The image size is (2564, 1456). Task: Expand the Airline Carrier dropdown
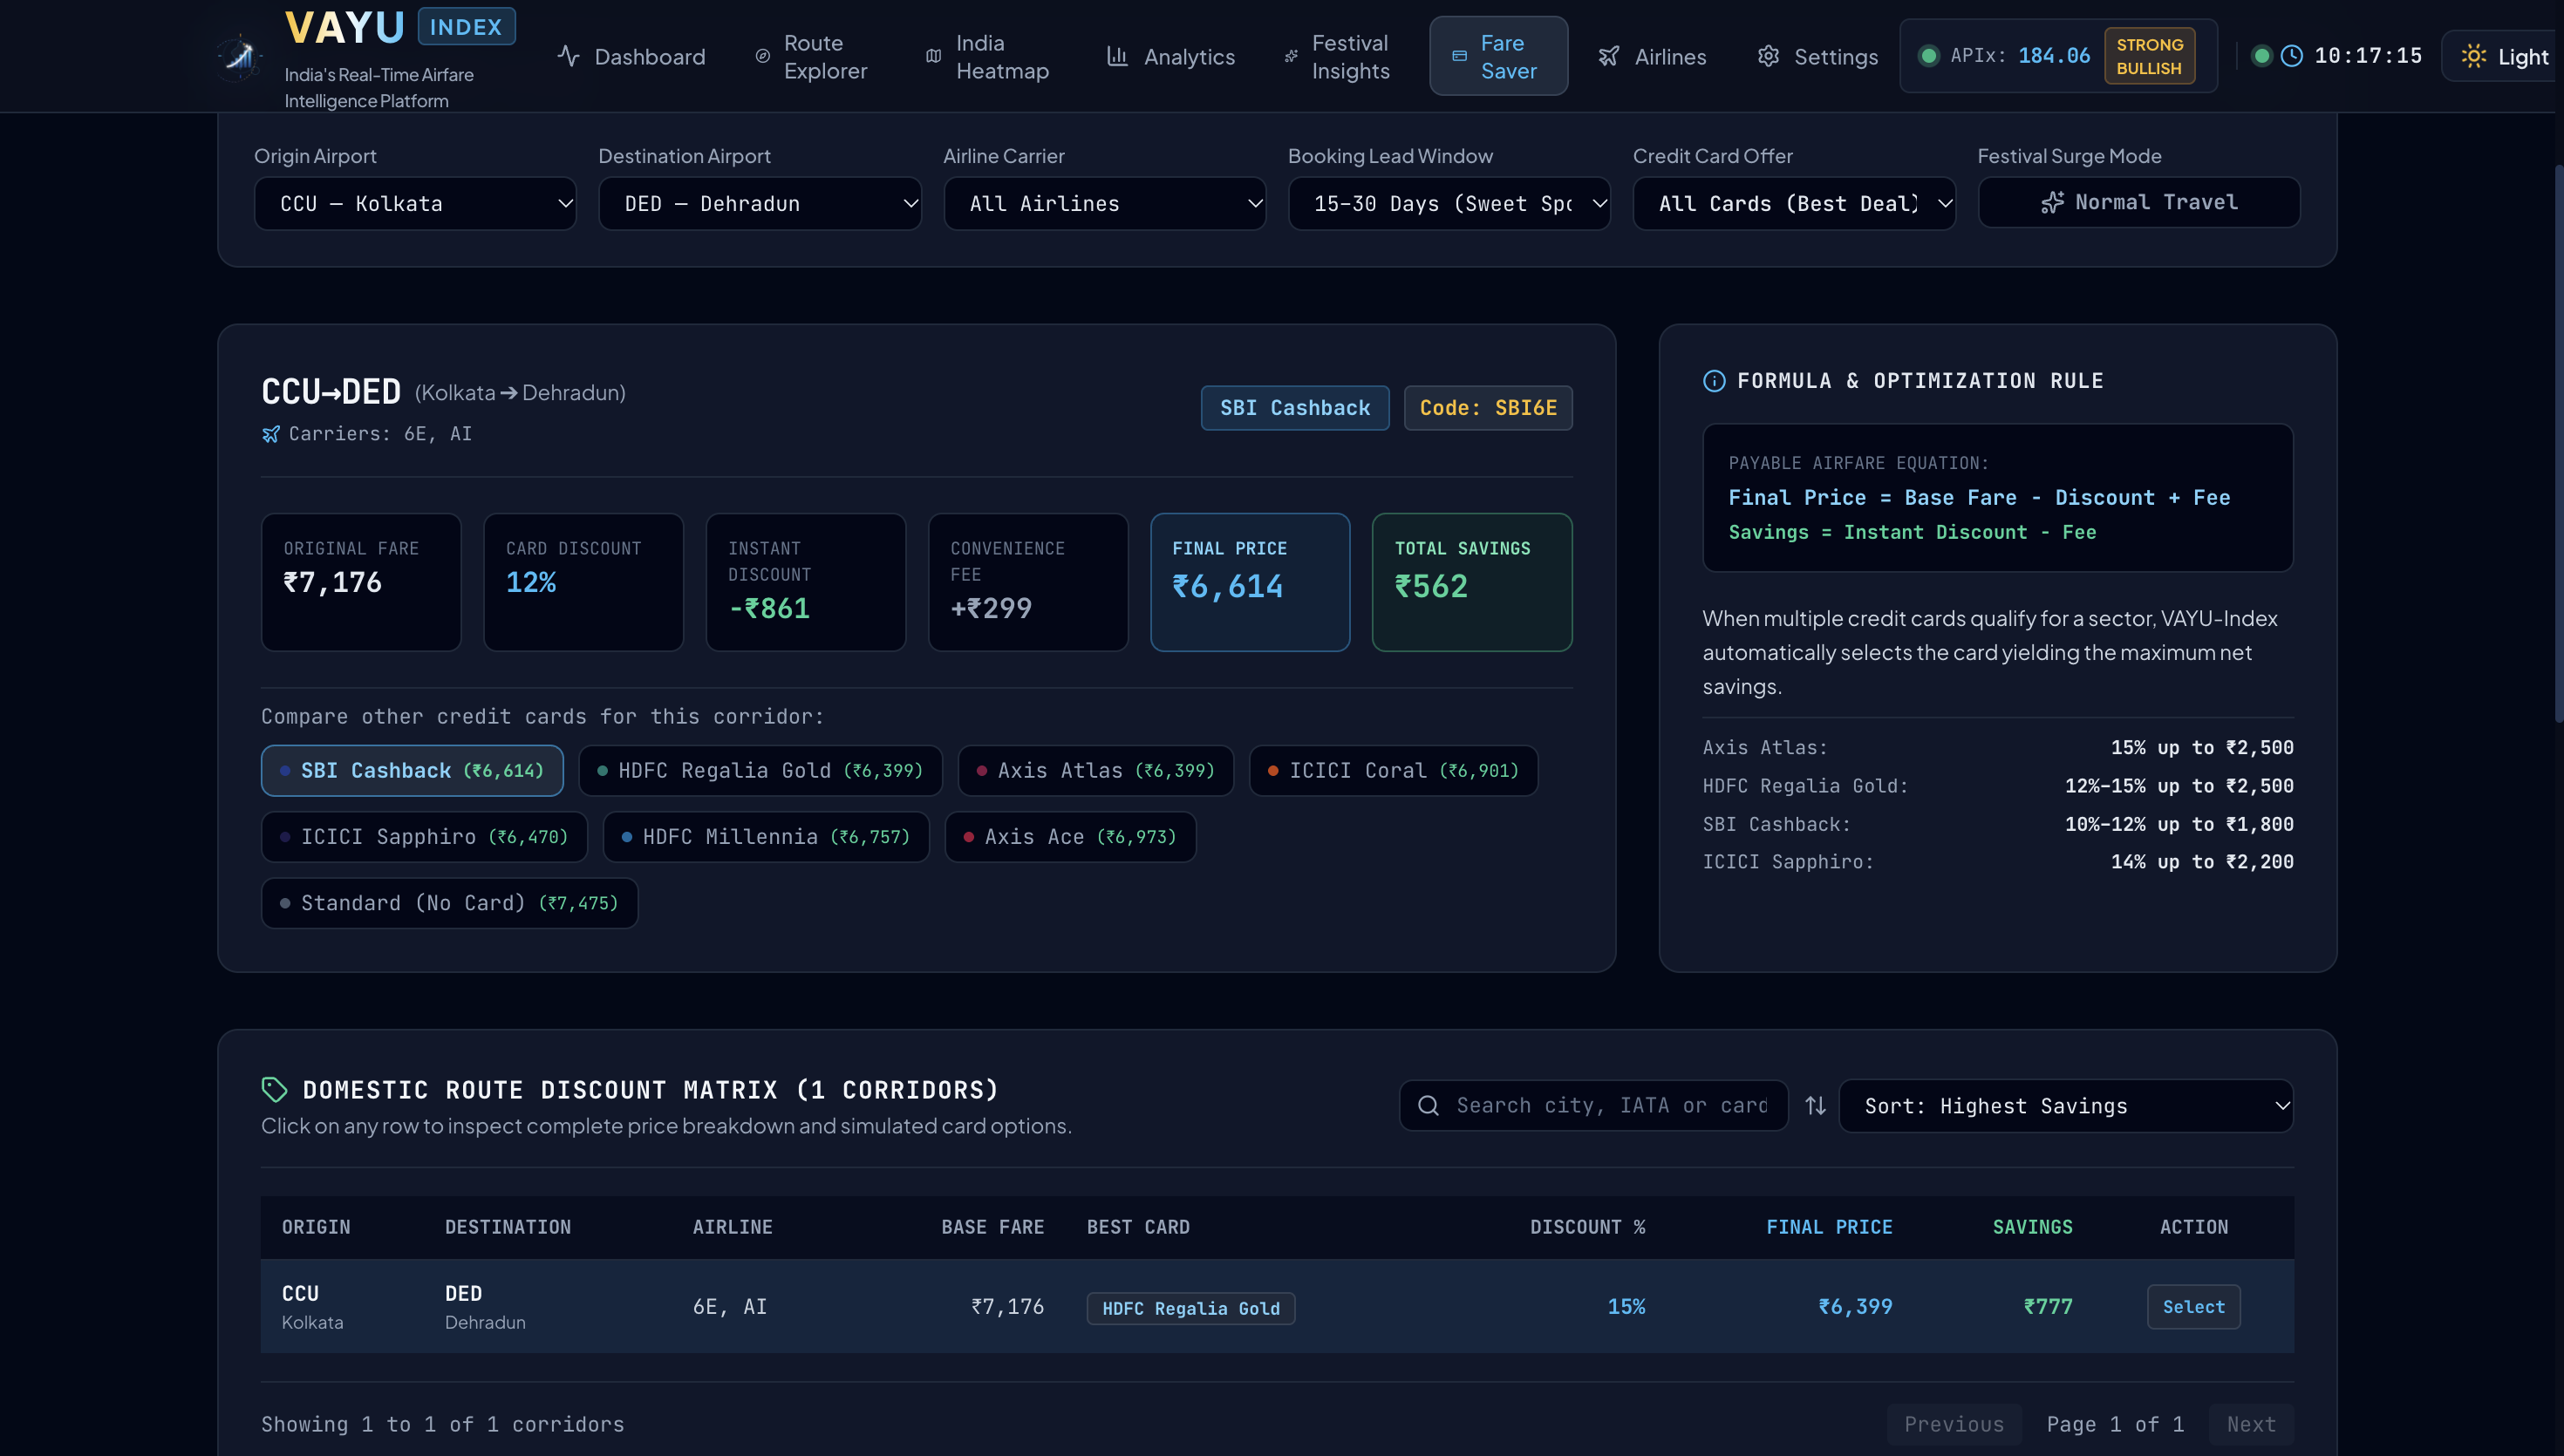coord(1104,203)
